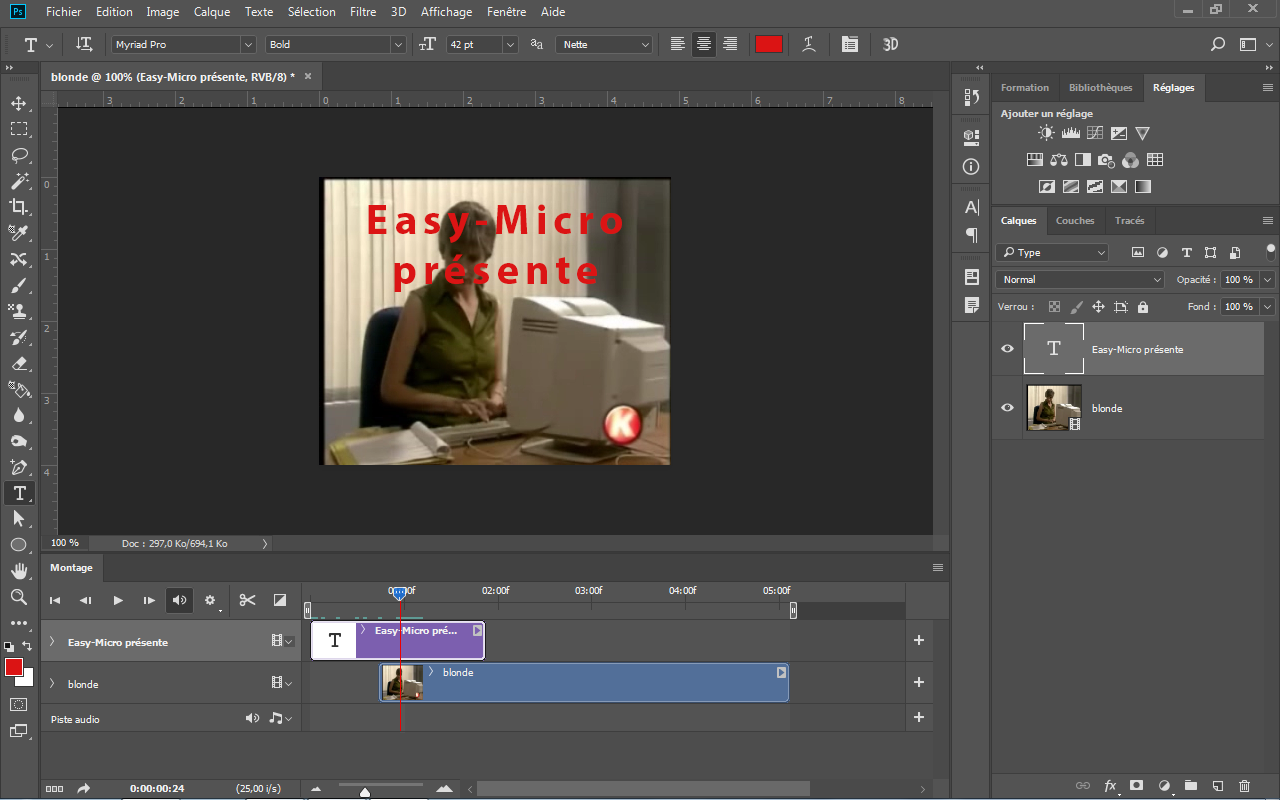Select the Lasso tool

(18, 155)
